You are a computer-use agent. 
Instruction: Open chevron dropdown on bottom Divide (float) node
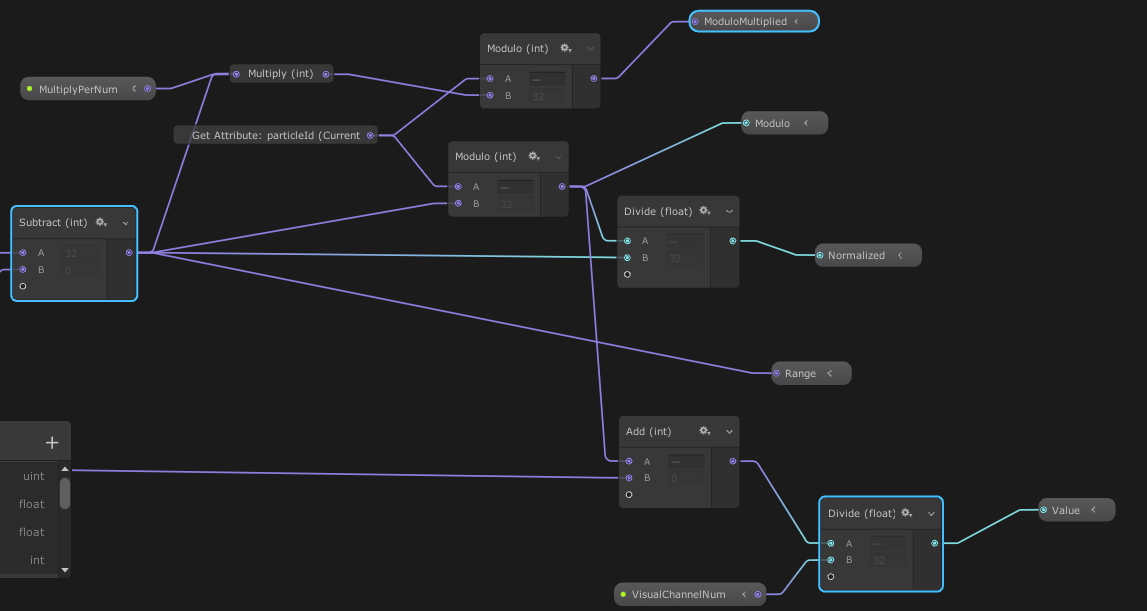[930, 513]
